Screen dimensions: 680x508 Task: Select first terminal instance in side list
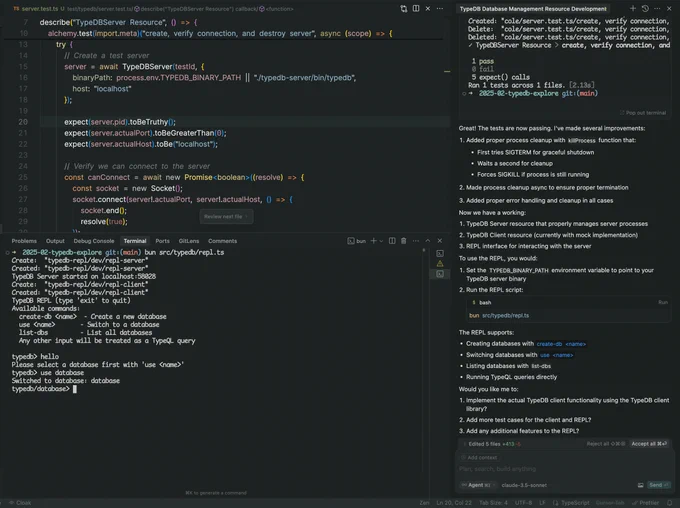tap(440, 253)
